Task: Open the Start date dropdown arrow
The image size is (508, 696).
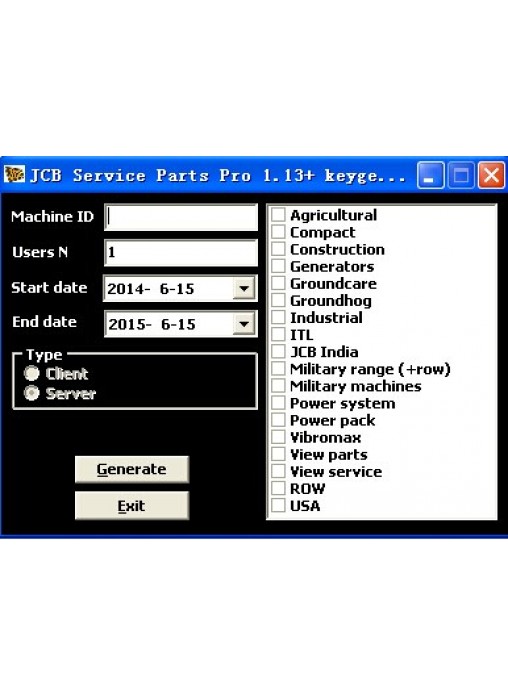Action: (244, 289)
